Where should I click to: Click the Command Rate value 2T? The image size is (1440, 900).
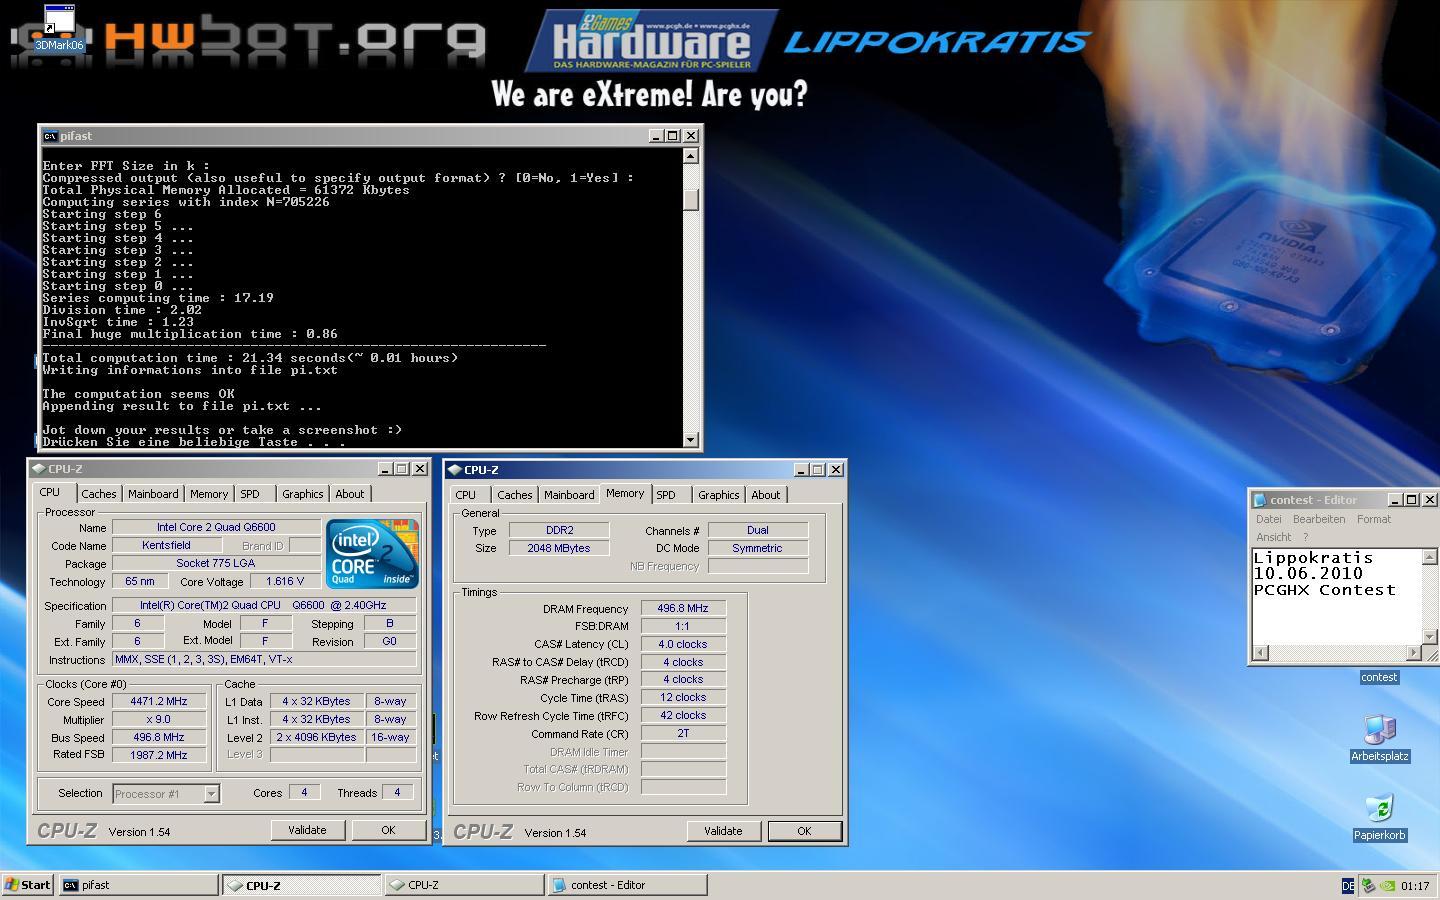(683, 734)
